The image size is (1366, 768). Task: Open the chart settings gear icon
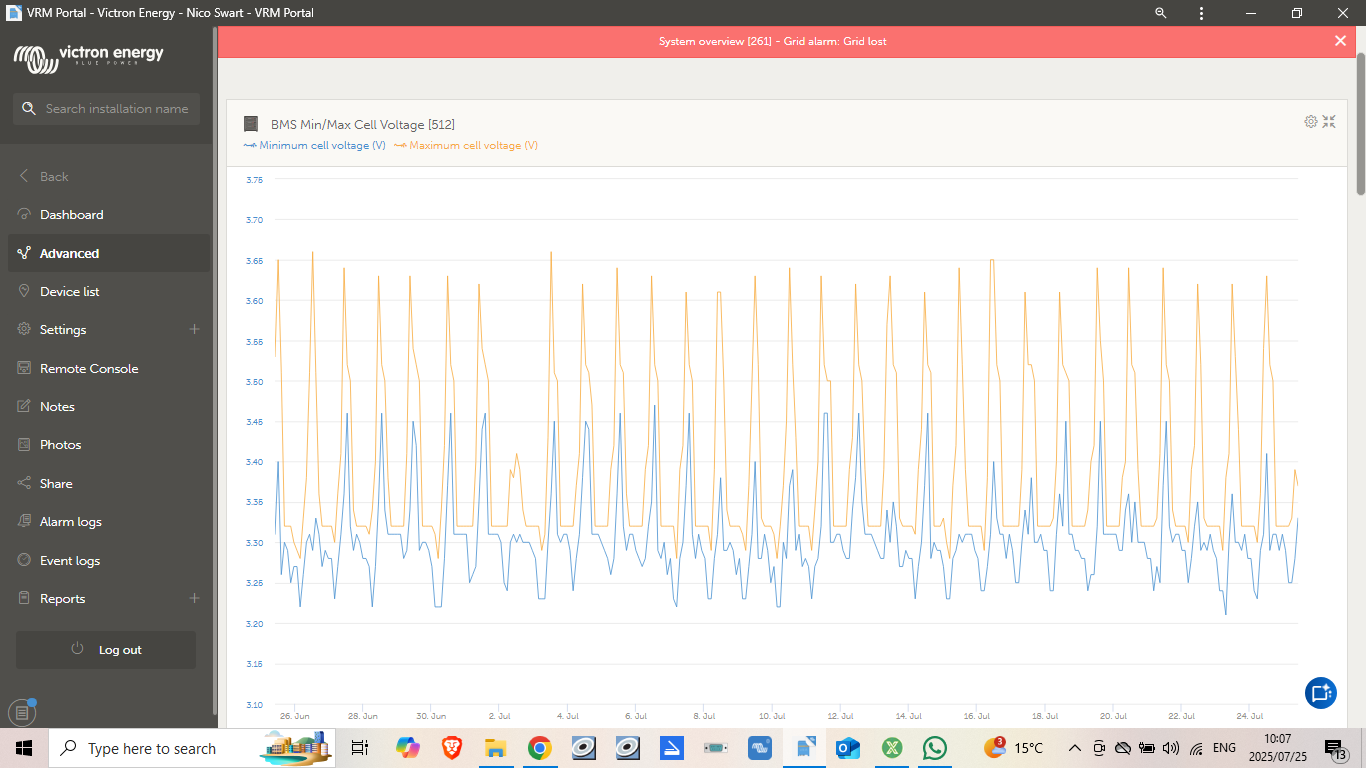point(1310,121)
